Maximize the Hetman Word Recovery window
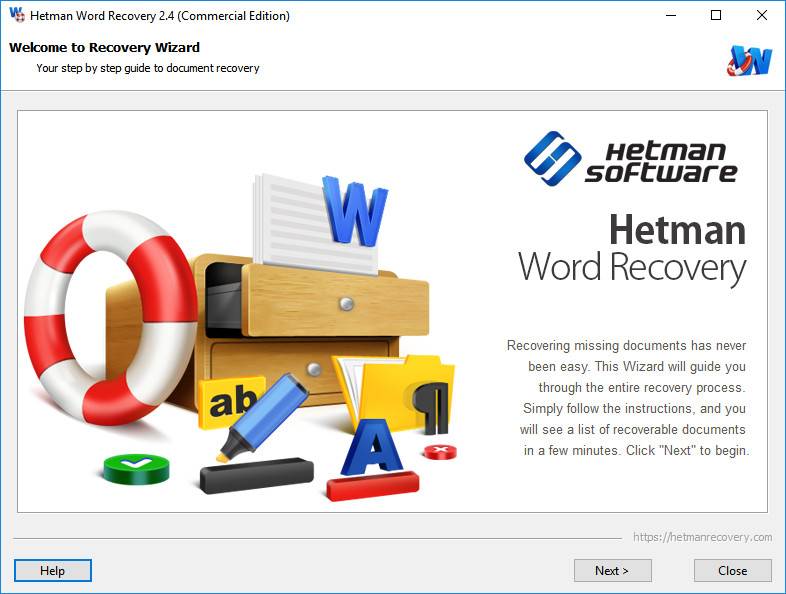Image resolution: width=786 pixels, height=594 pixels. click(716, 15)
